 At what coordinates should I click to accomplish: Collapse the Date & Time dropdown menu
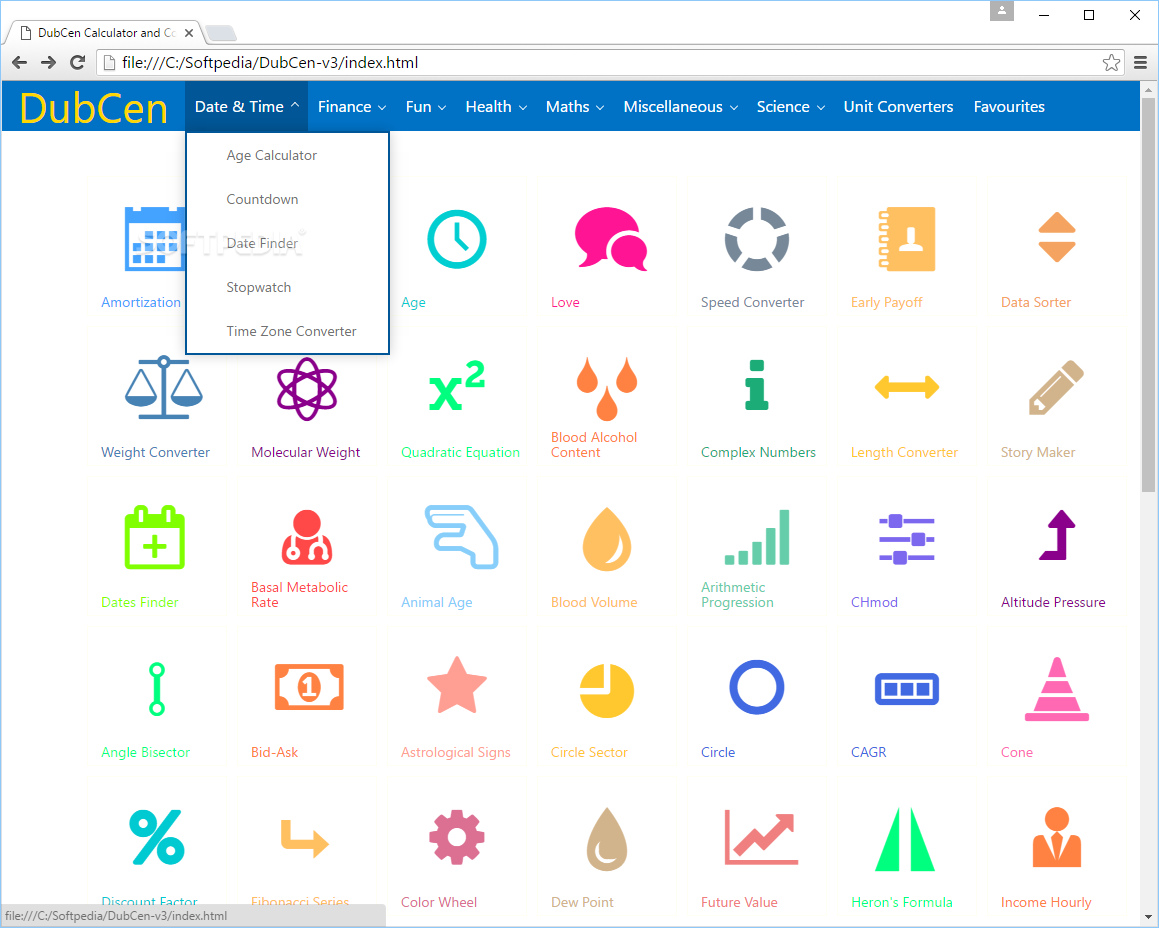pyautogui.click(x=247, y=106)
